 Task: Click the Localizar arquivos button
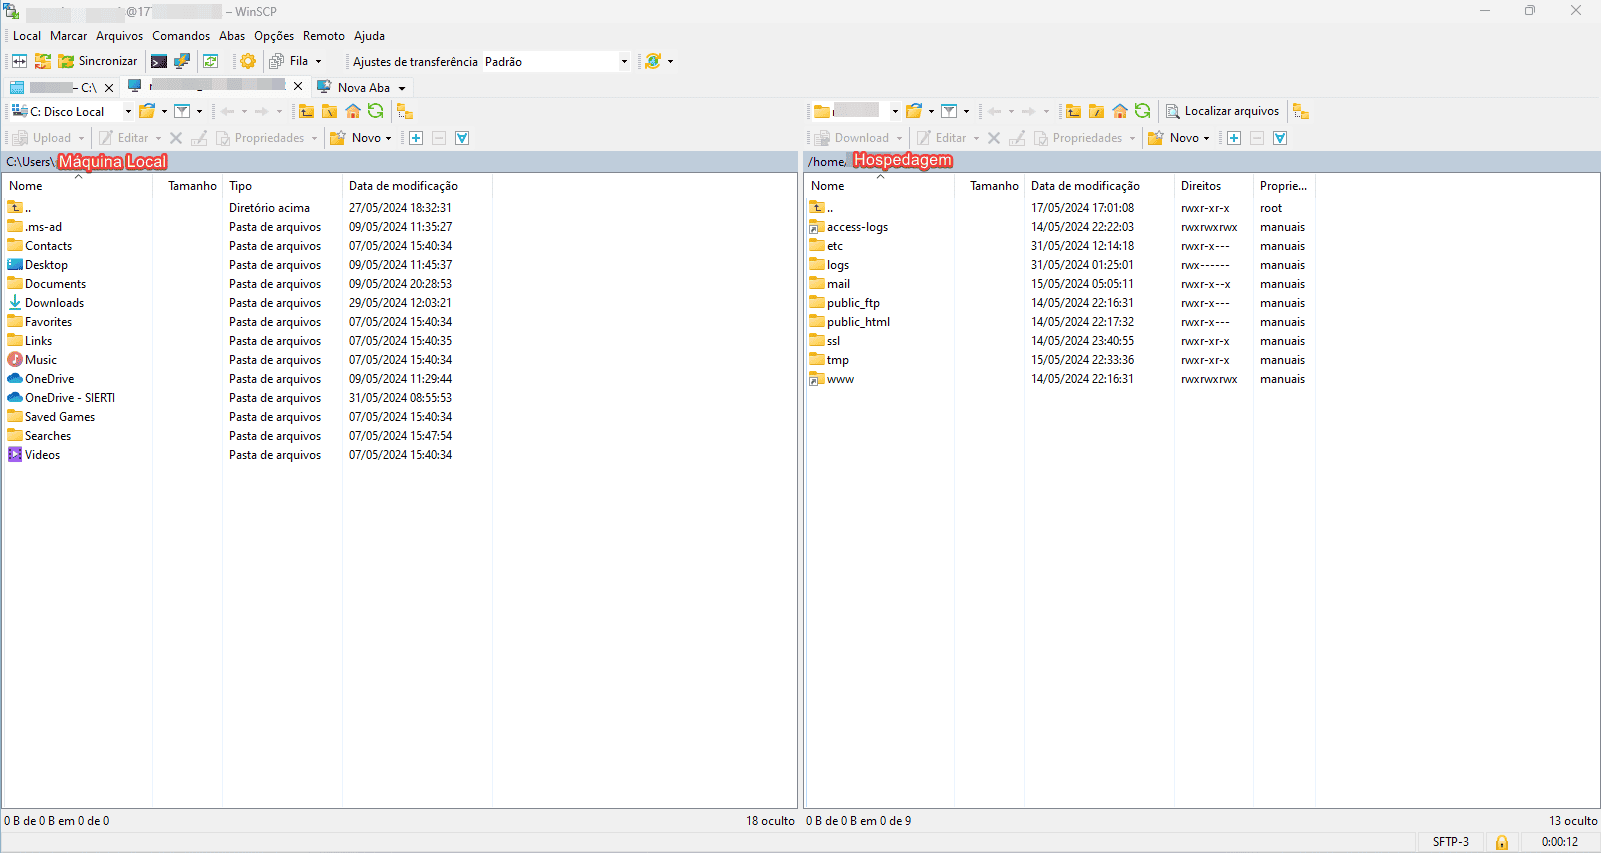[x=1222, y=111]
